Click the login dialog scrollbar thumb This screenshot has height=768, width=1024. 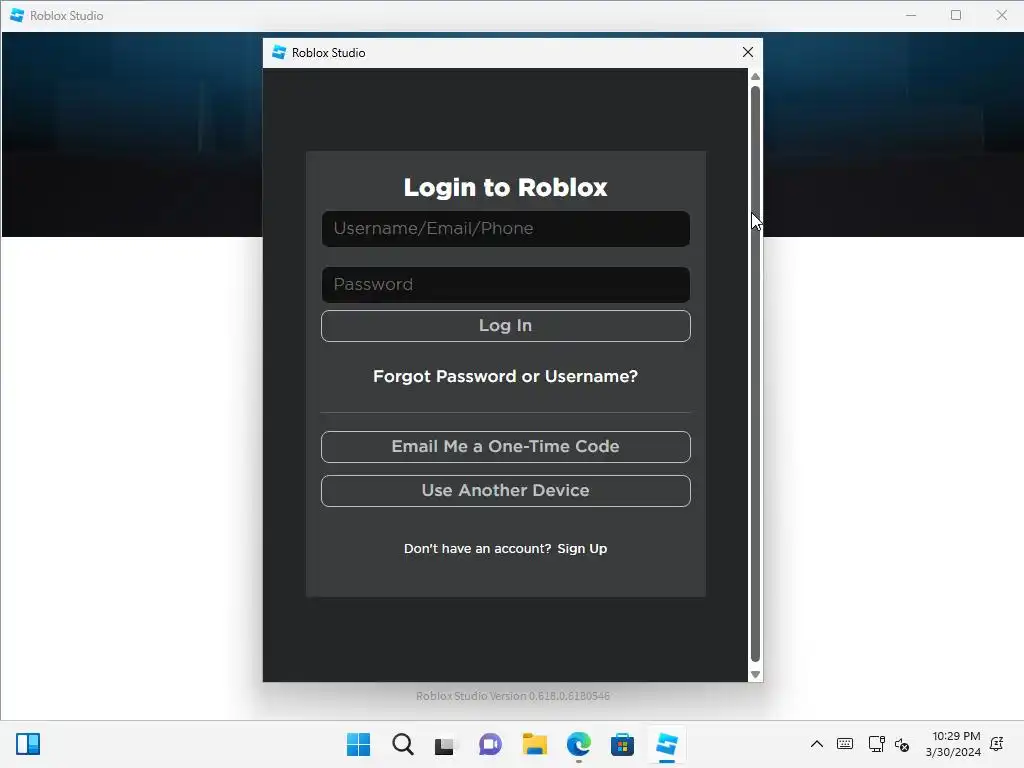[x=756, y=374]
